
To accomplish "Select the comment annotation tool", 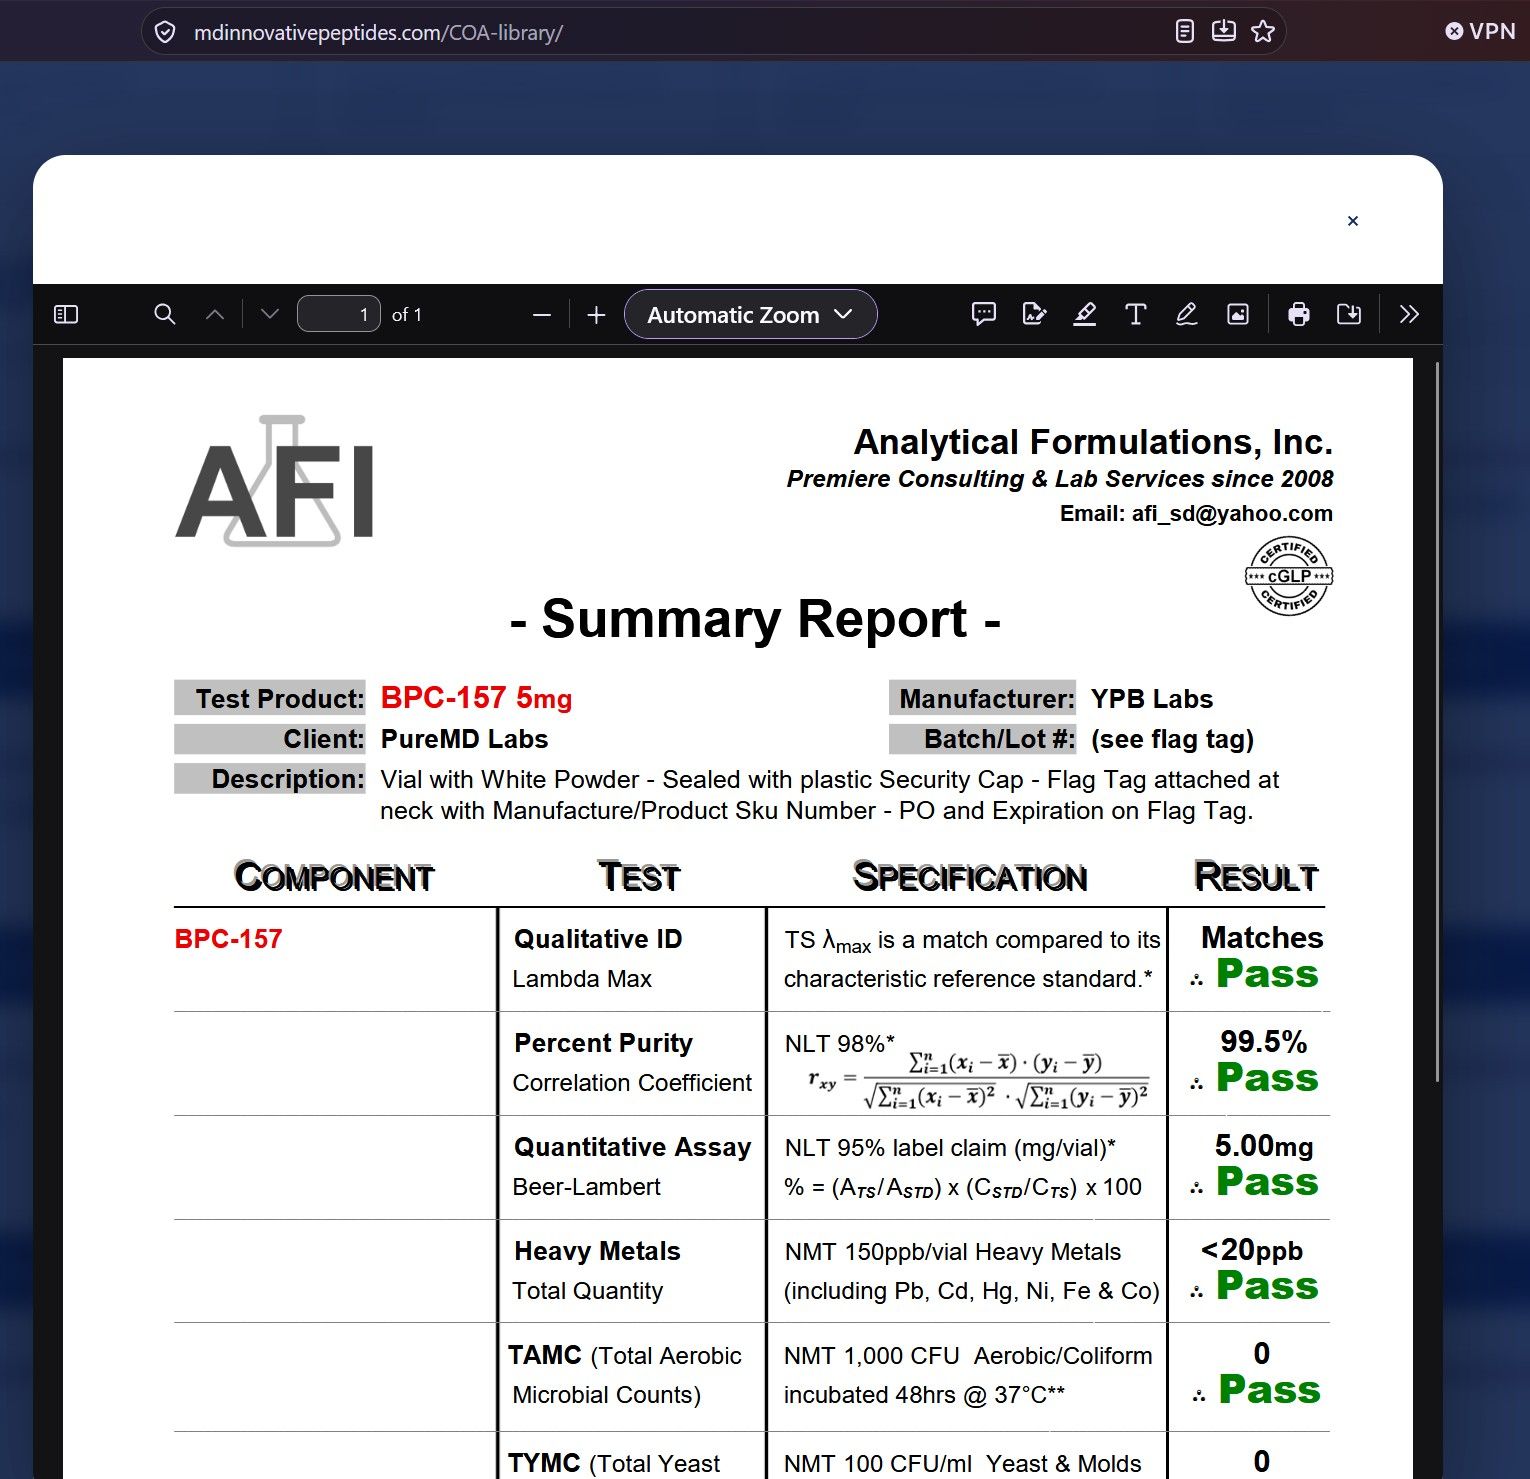I will (984, 315).
